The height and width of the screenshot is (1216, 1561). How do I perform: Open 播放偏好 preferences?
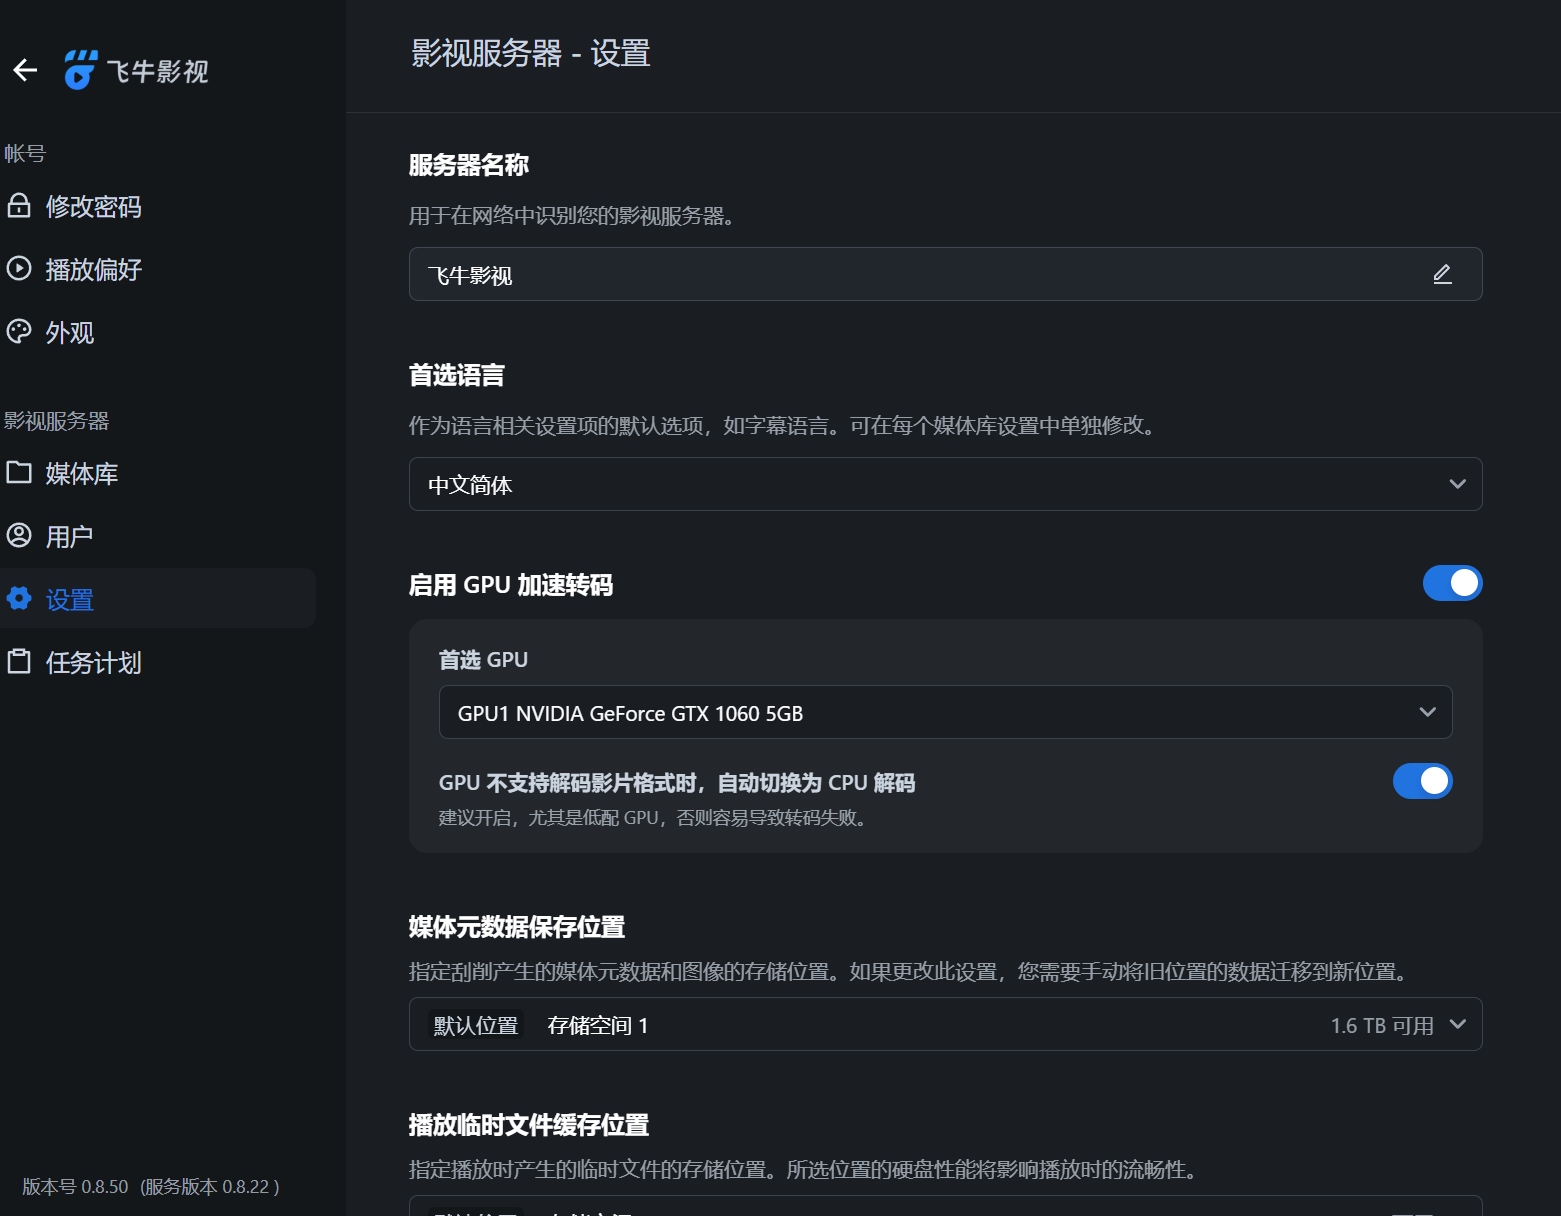click(94, 269)
